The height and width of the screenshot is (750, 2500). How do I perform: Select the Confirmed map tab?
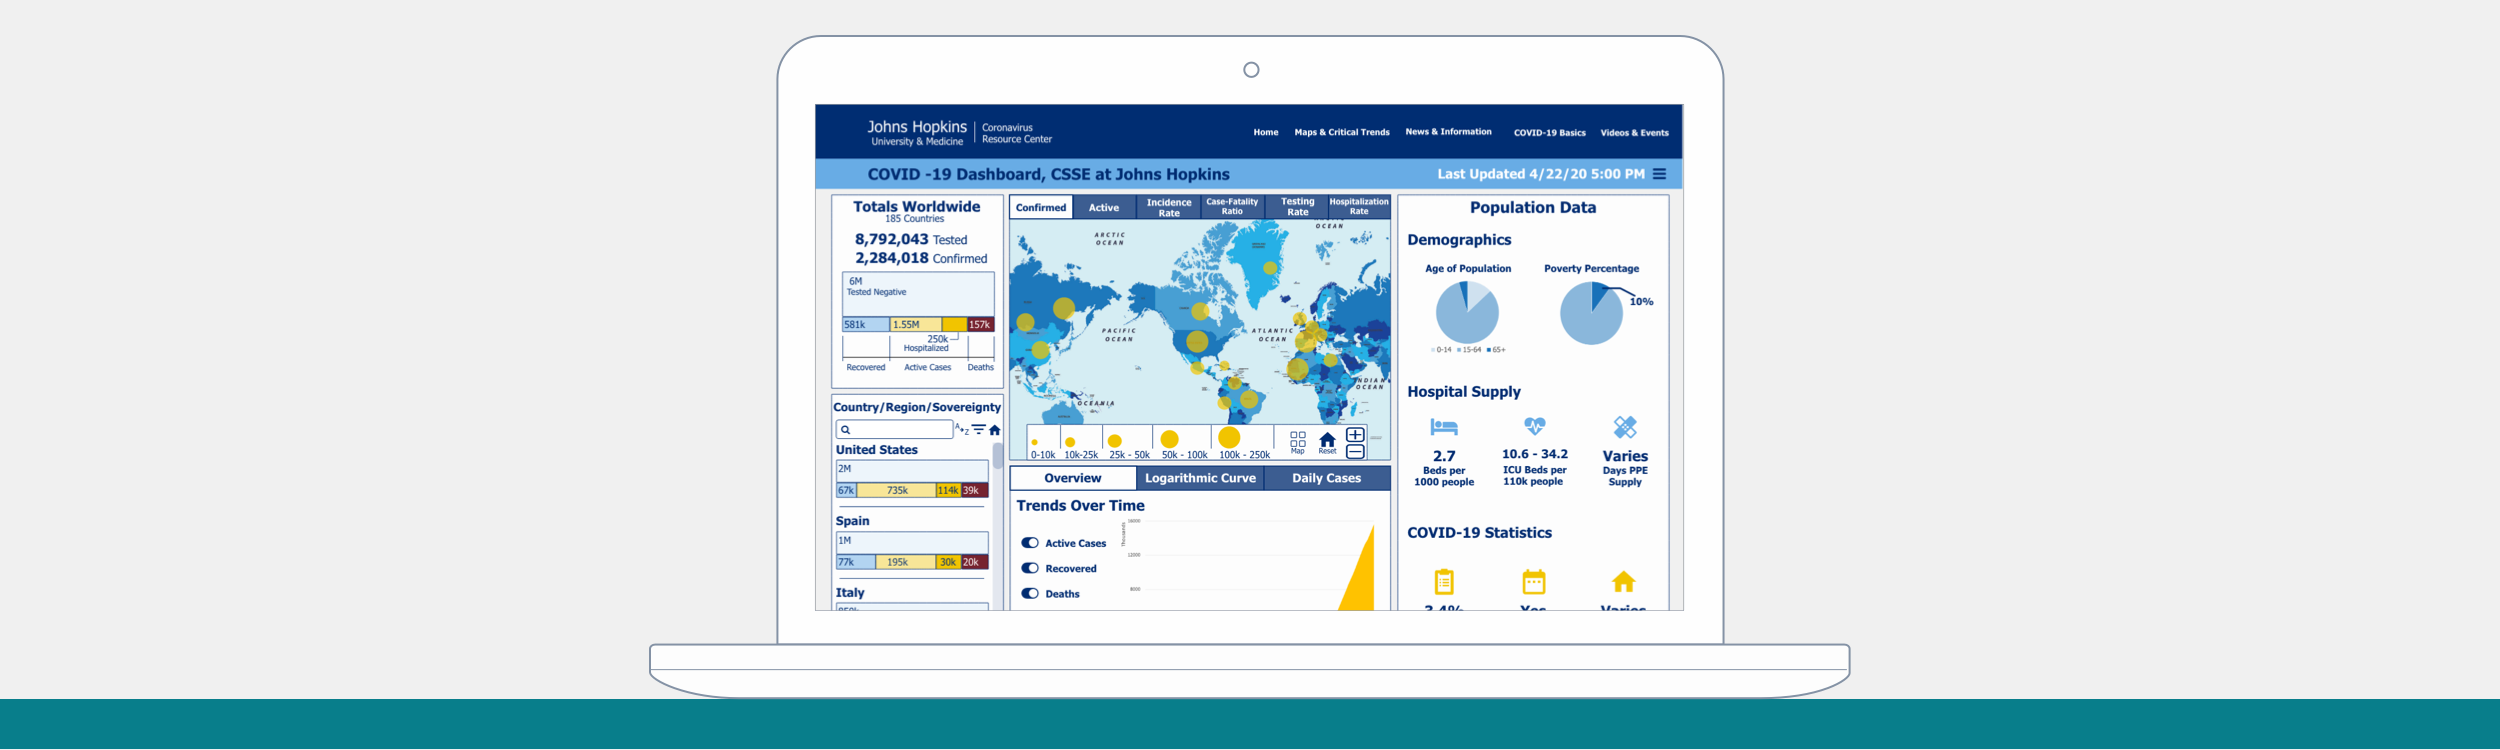pyautogui.click(x=1041, y=207)
